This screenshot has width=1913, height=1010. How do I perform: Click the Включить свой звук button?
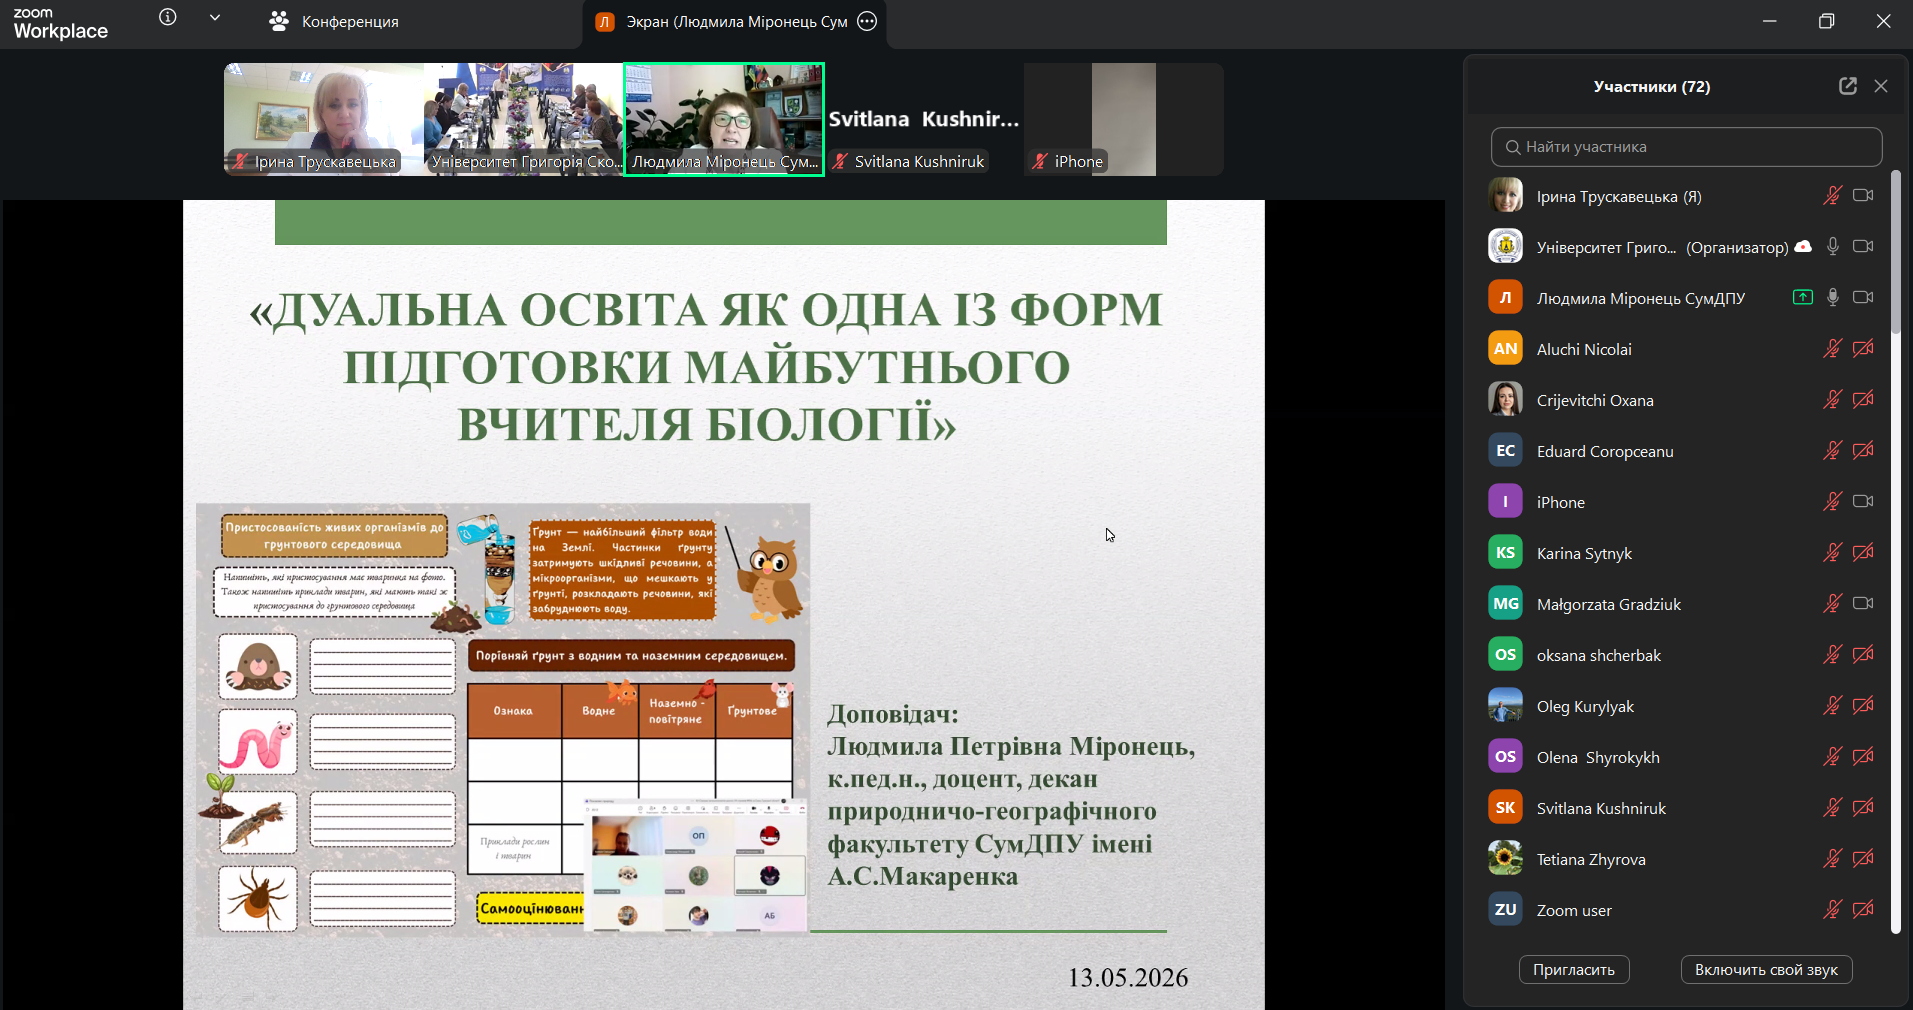tap(1766, 969)
